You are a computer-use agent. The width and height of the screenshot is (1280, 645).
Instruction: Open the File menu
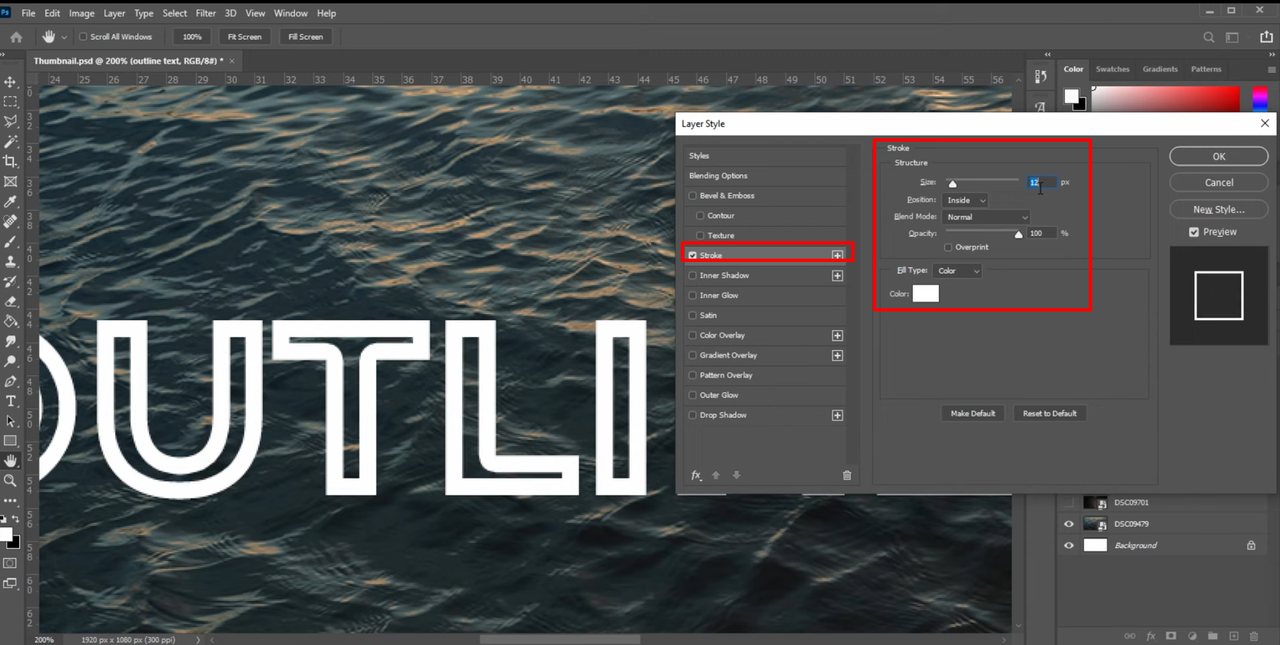(28, 13)
